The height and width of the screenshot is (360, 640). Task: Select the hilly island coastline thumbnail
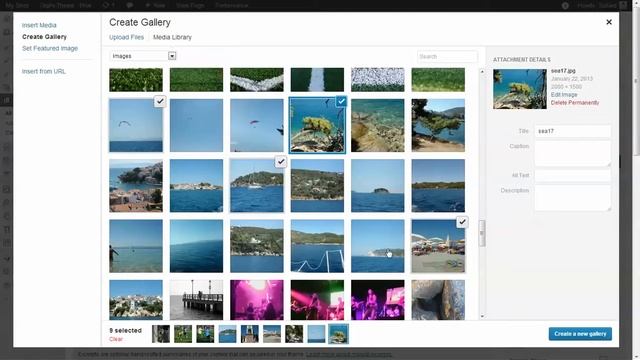tap(317, 186)
